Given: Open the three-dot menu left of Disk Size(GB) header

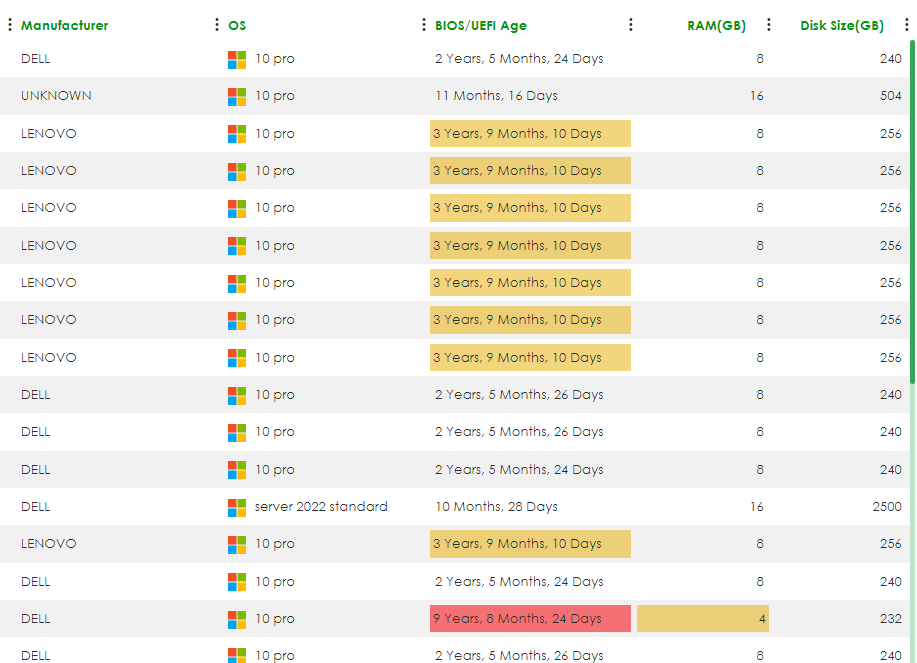Looking at the screenshot, I should click(768, 25).
